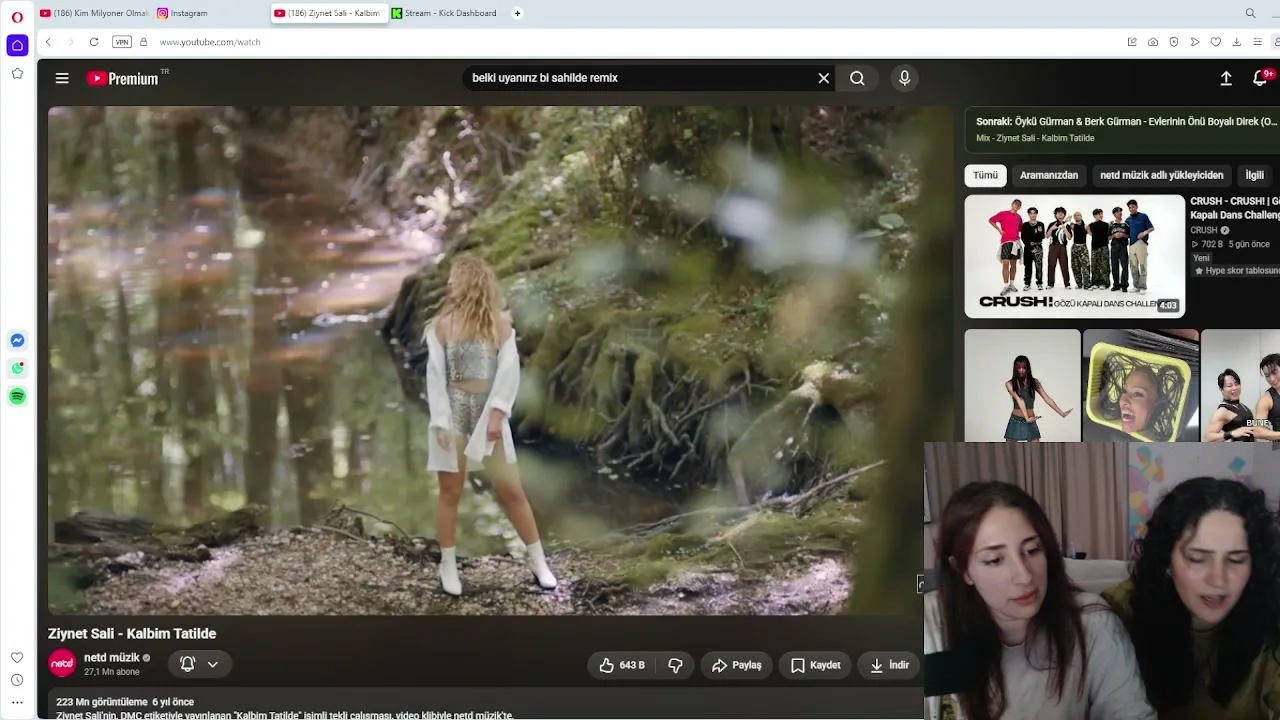Image resolution: width=1280 pixels, height=720 pixels.
Task: Share the video using Paylaş
Action: (x=737, y=665)
